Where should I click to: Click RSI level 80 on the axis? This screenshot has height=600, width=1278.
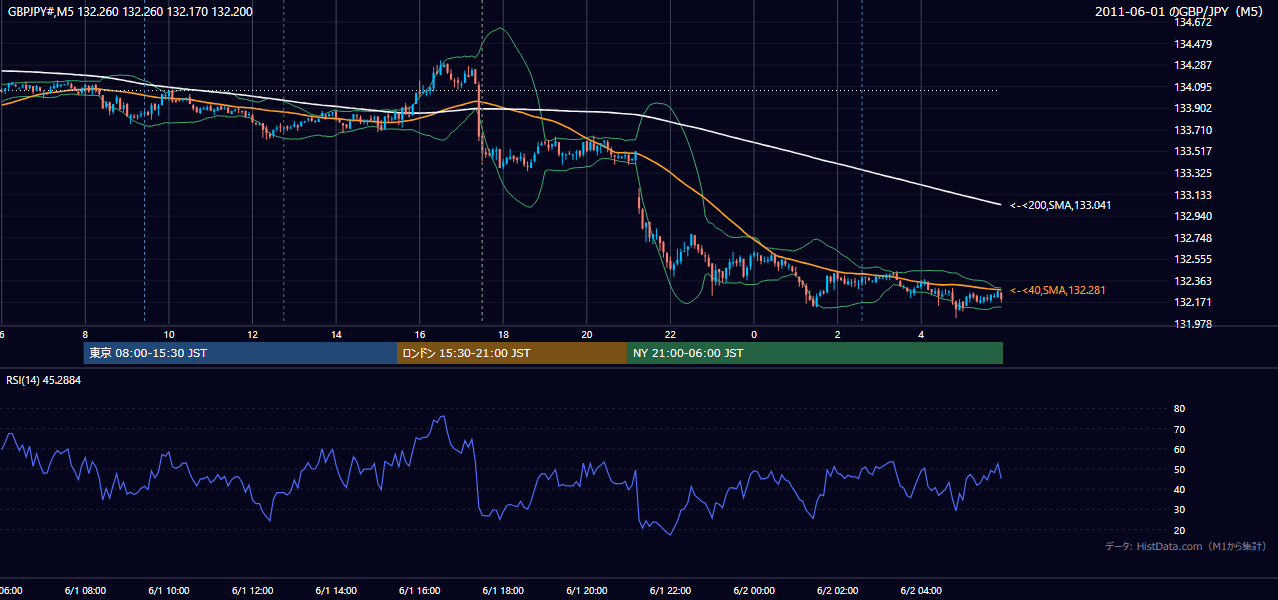pos(1180,409)
